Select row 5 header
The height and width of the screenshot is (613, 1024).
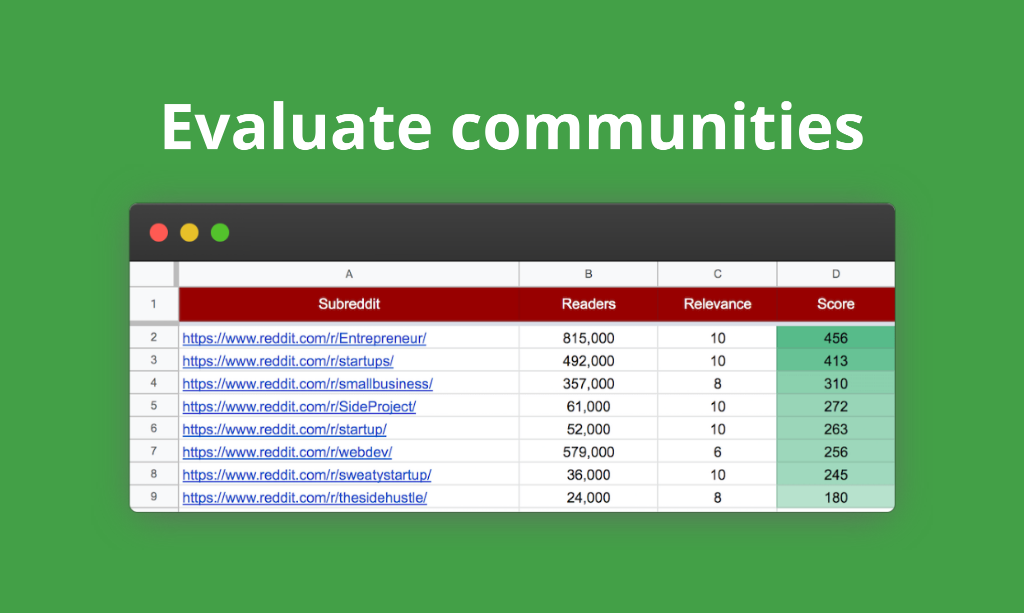154,406
